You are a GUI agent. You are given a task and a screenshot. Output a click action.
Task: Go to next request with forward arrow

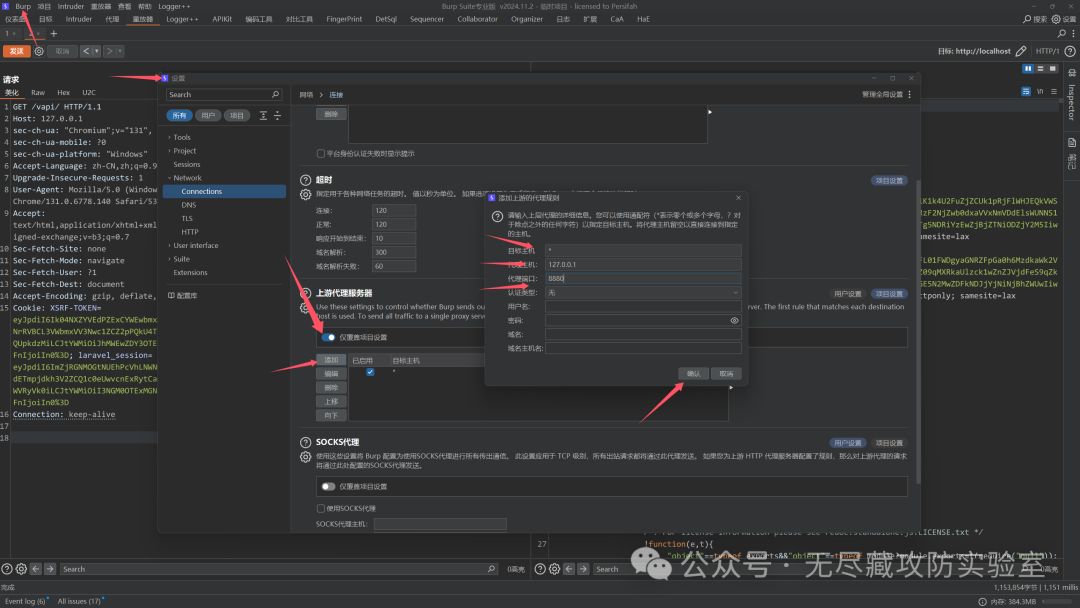(109, 51)
